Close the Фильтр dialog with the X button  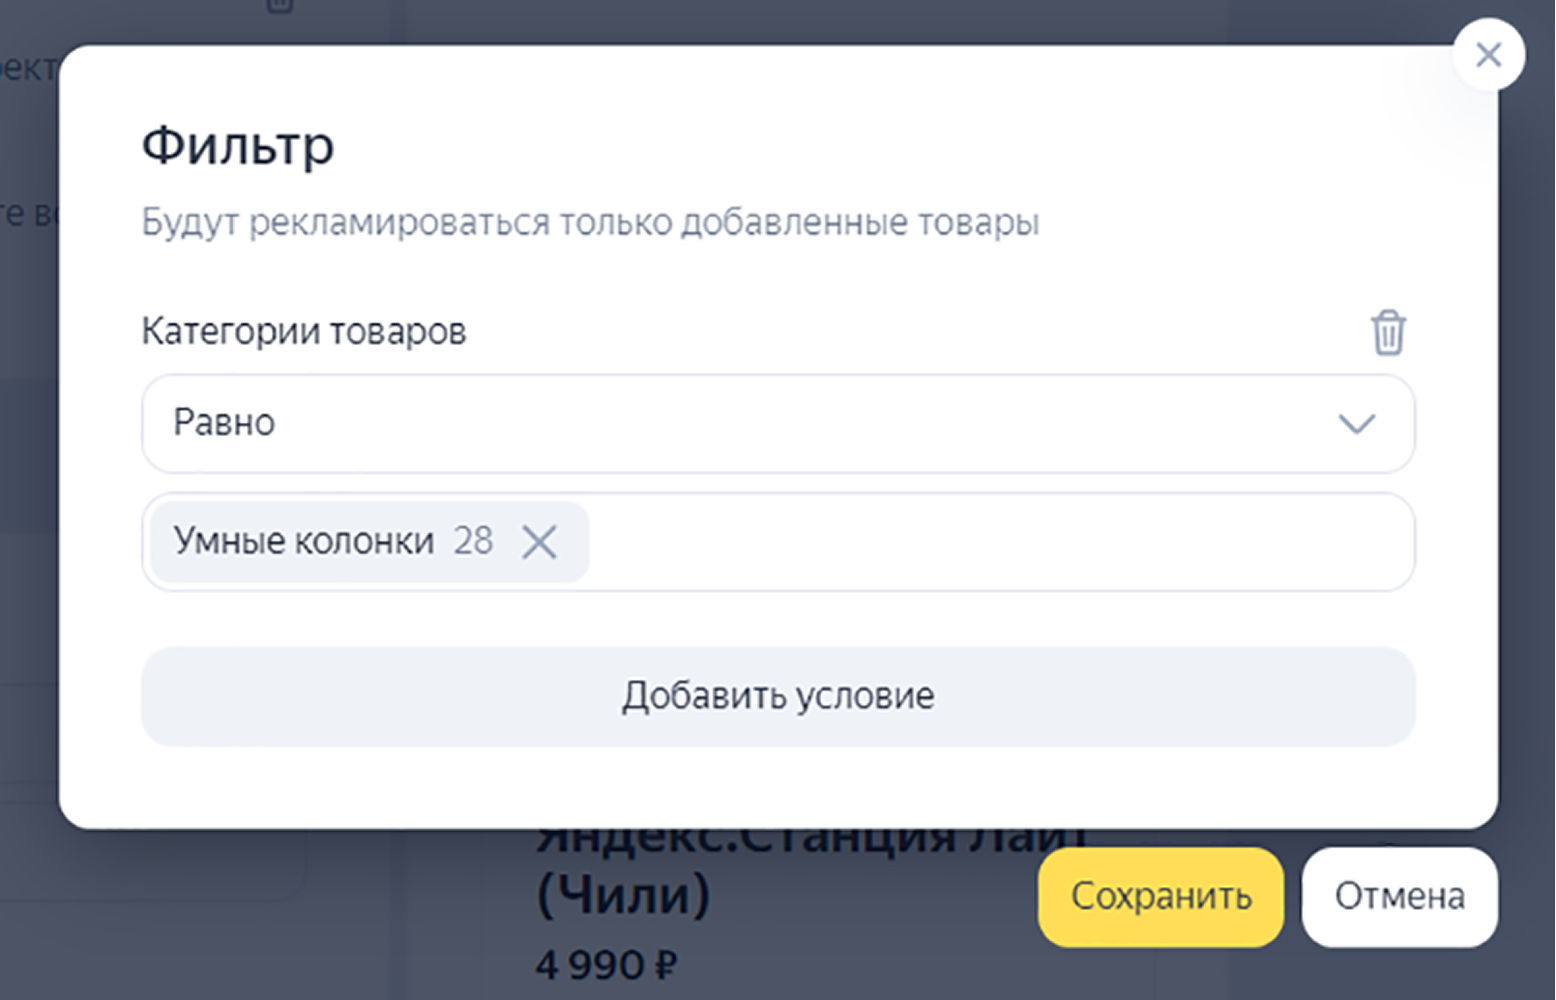point(1488,55)
